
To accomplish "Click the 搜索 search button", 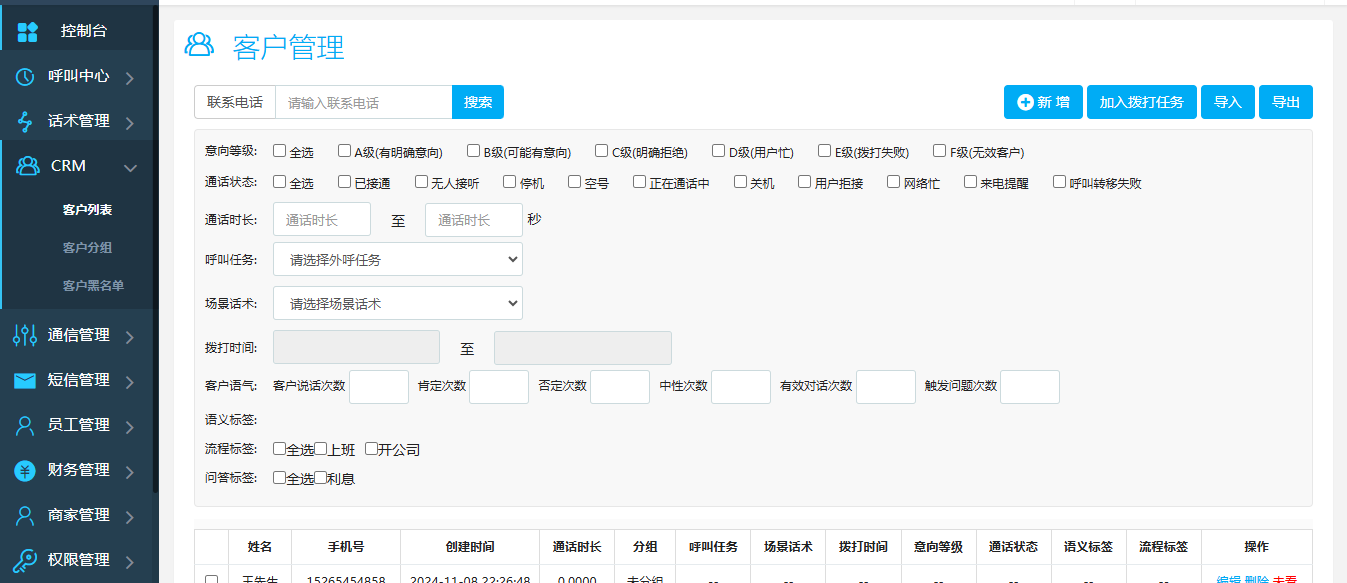I will (x=477, y=101).
